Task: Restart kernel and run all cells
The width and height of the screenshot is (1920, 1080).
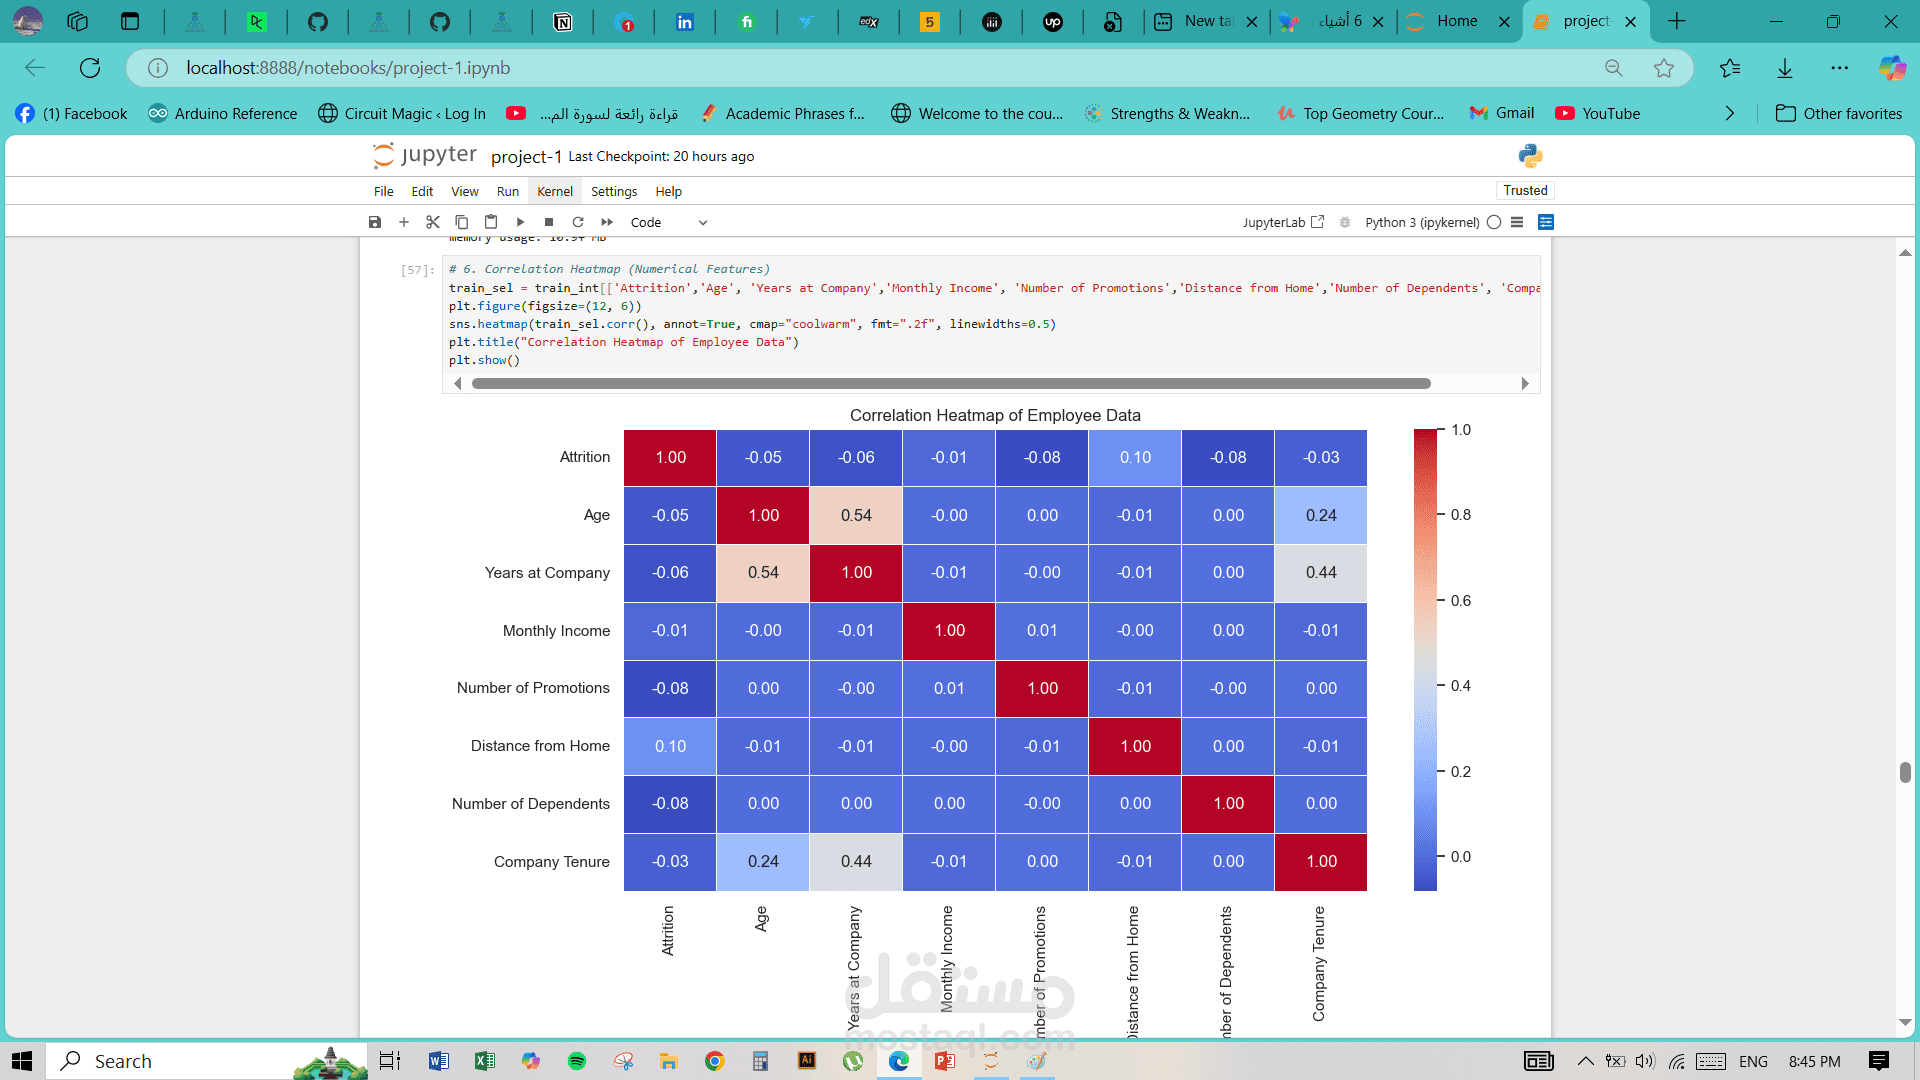Action: pos(607,222)
